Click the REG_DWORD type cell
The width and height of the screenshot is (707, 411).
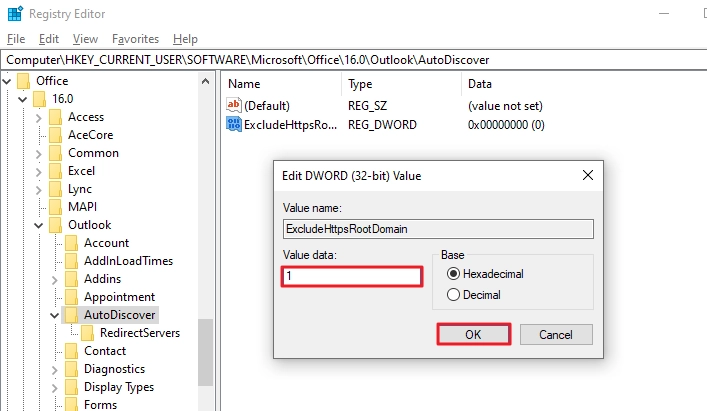point(382,125)
